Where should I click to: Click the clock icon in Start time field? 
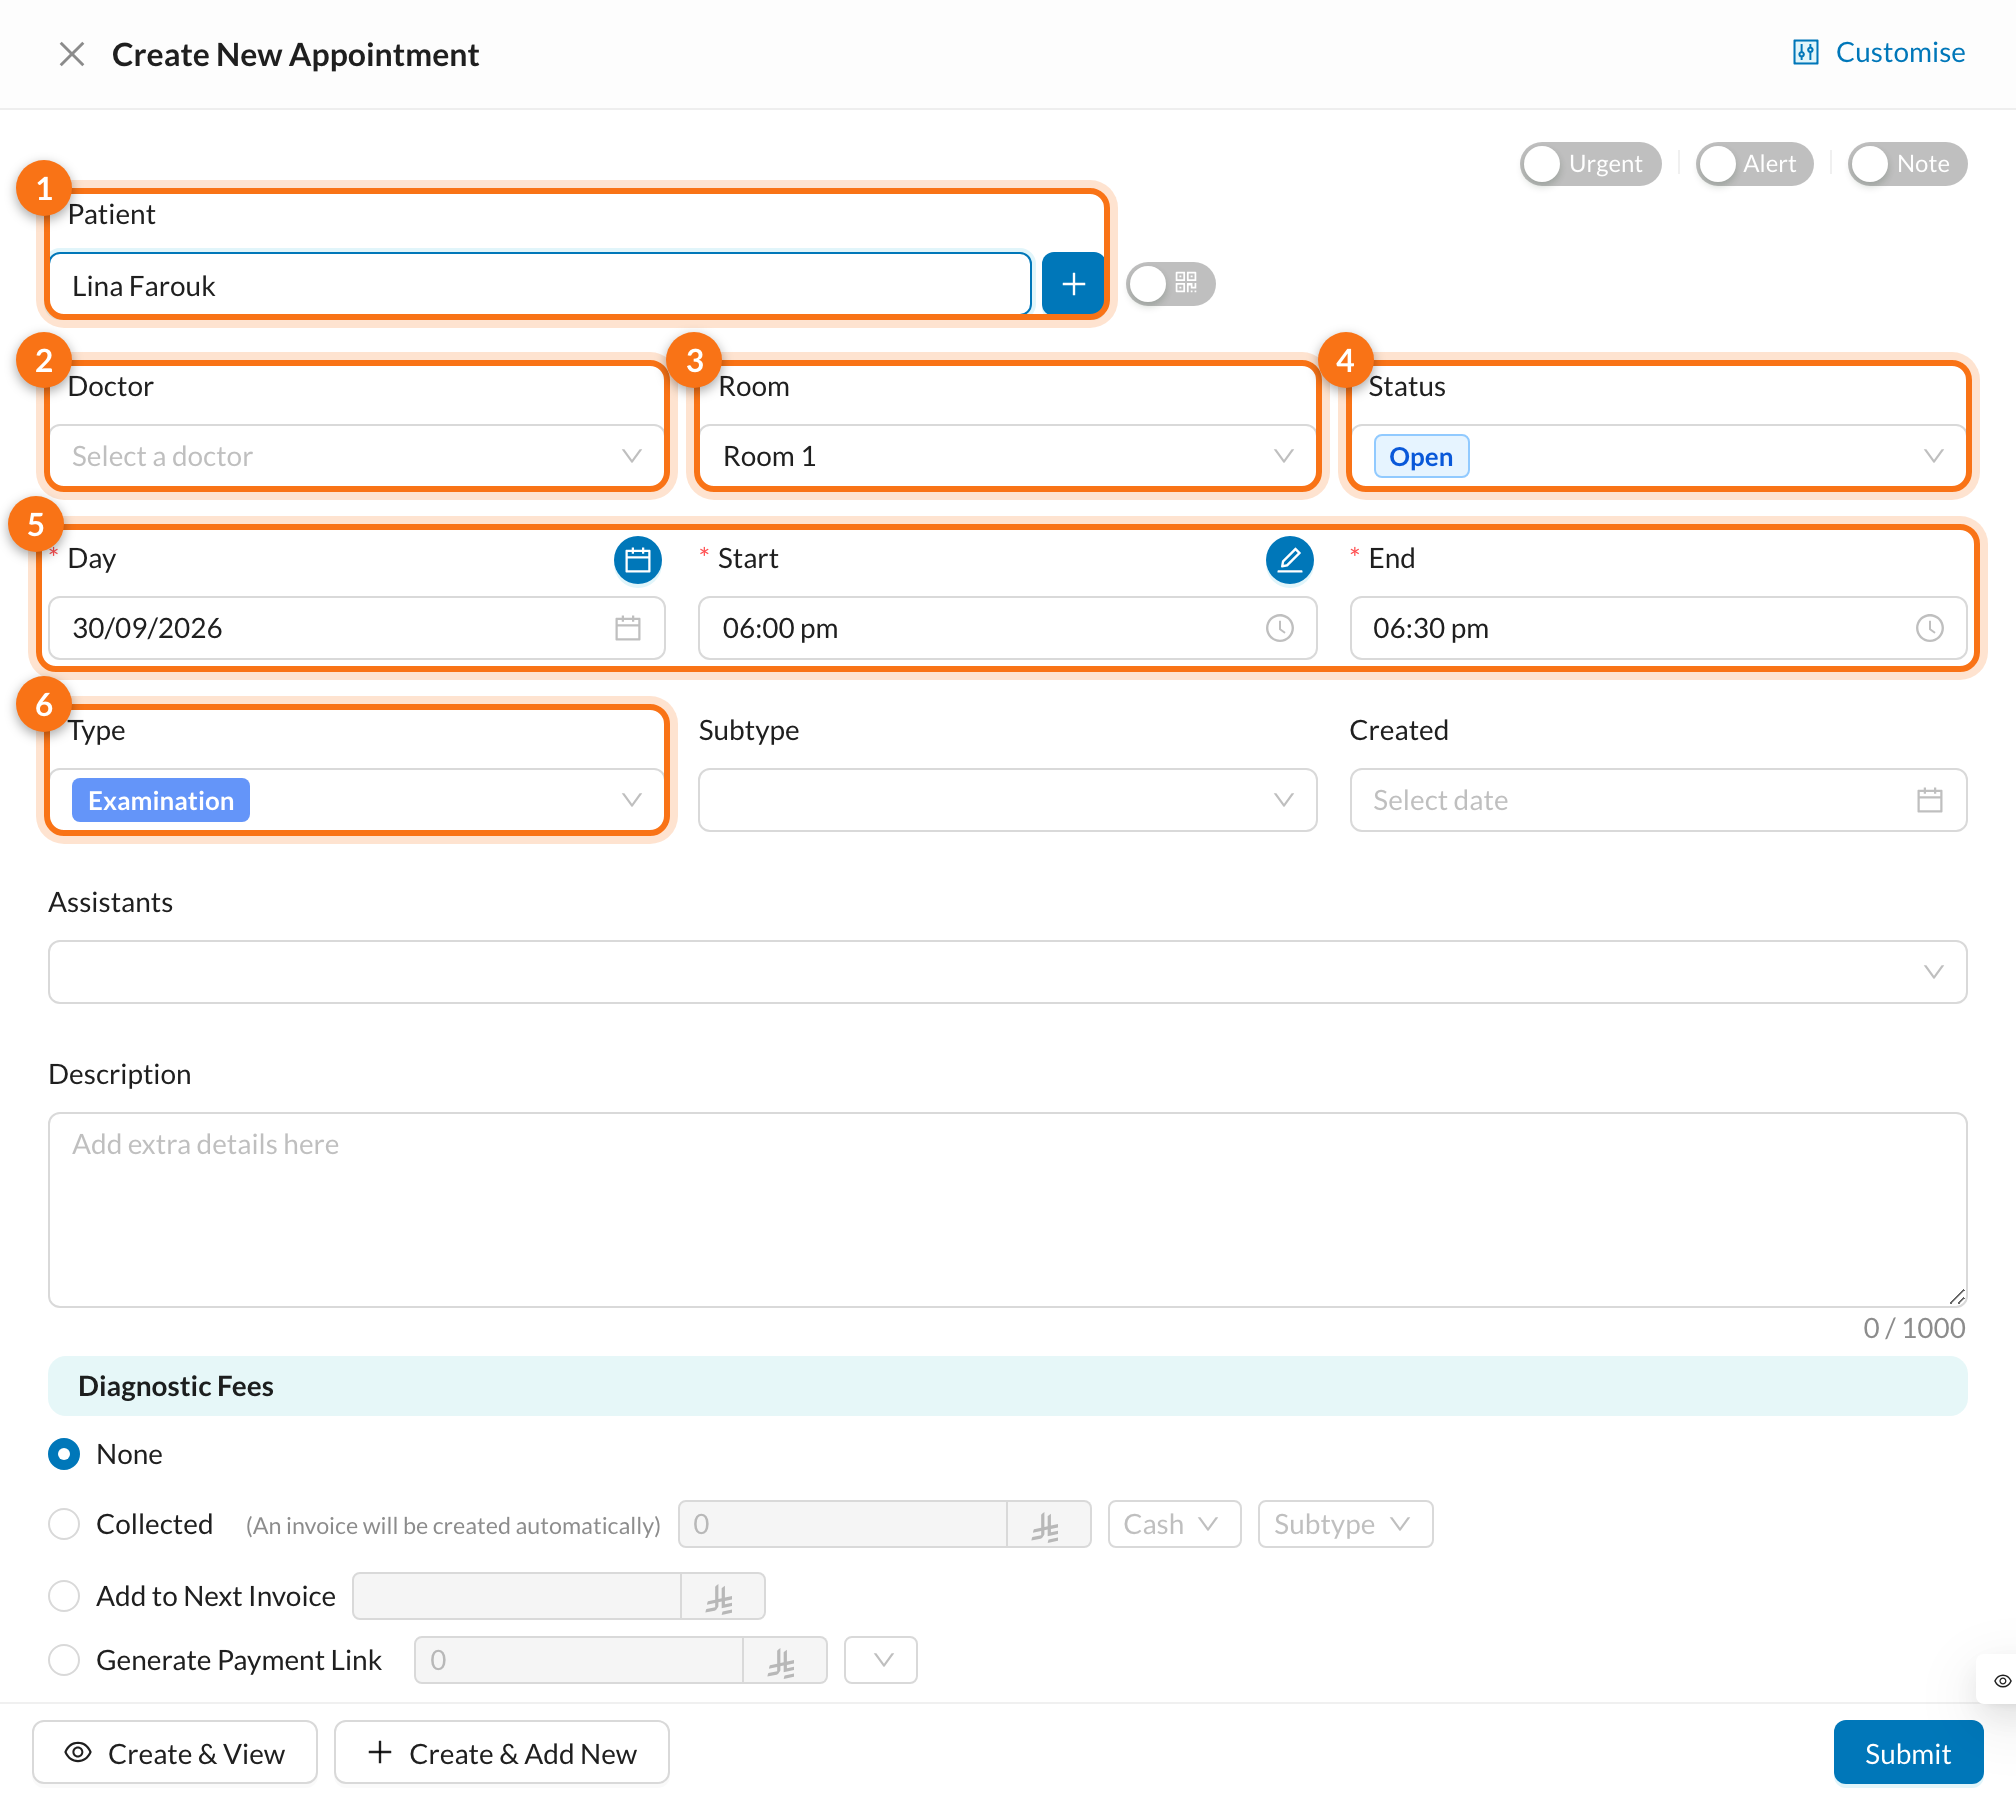1280,628
